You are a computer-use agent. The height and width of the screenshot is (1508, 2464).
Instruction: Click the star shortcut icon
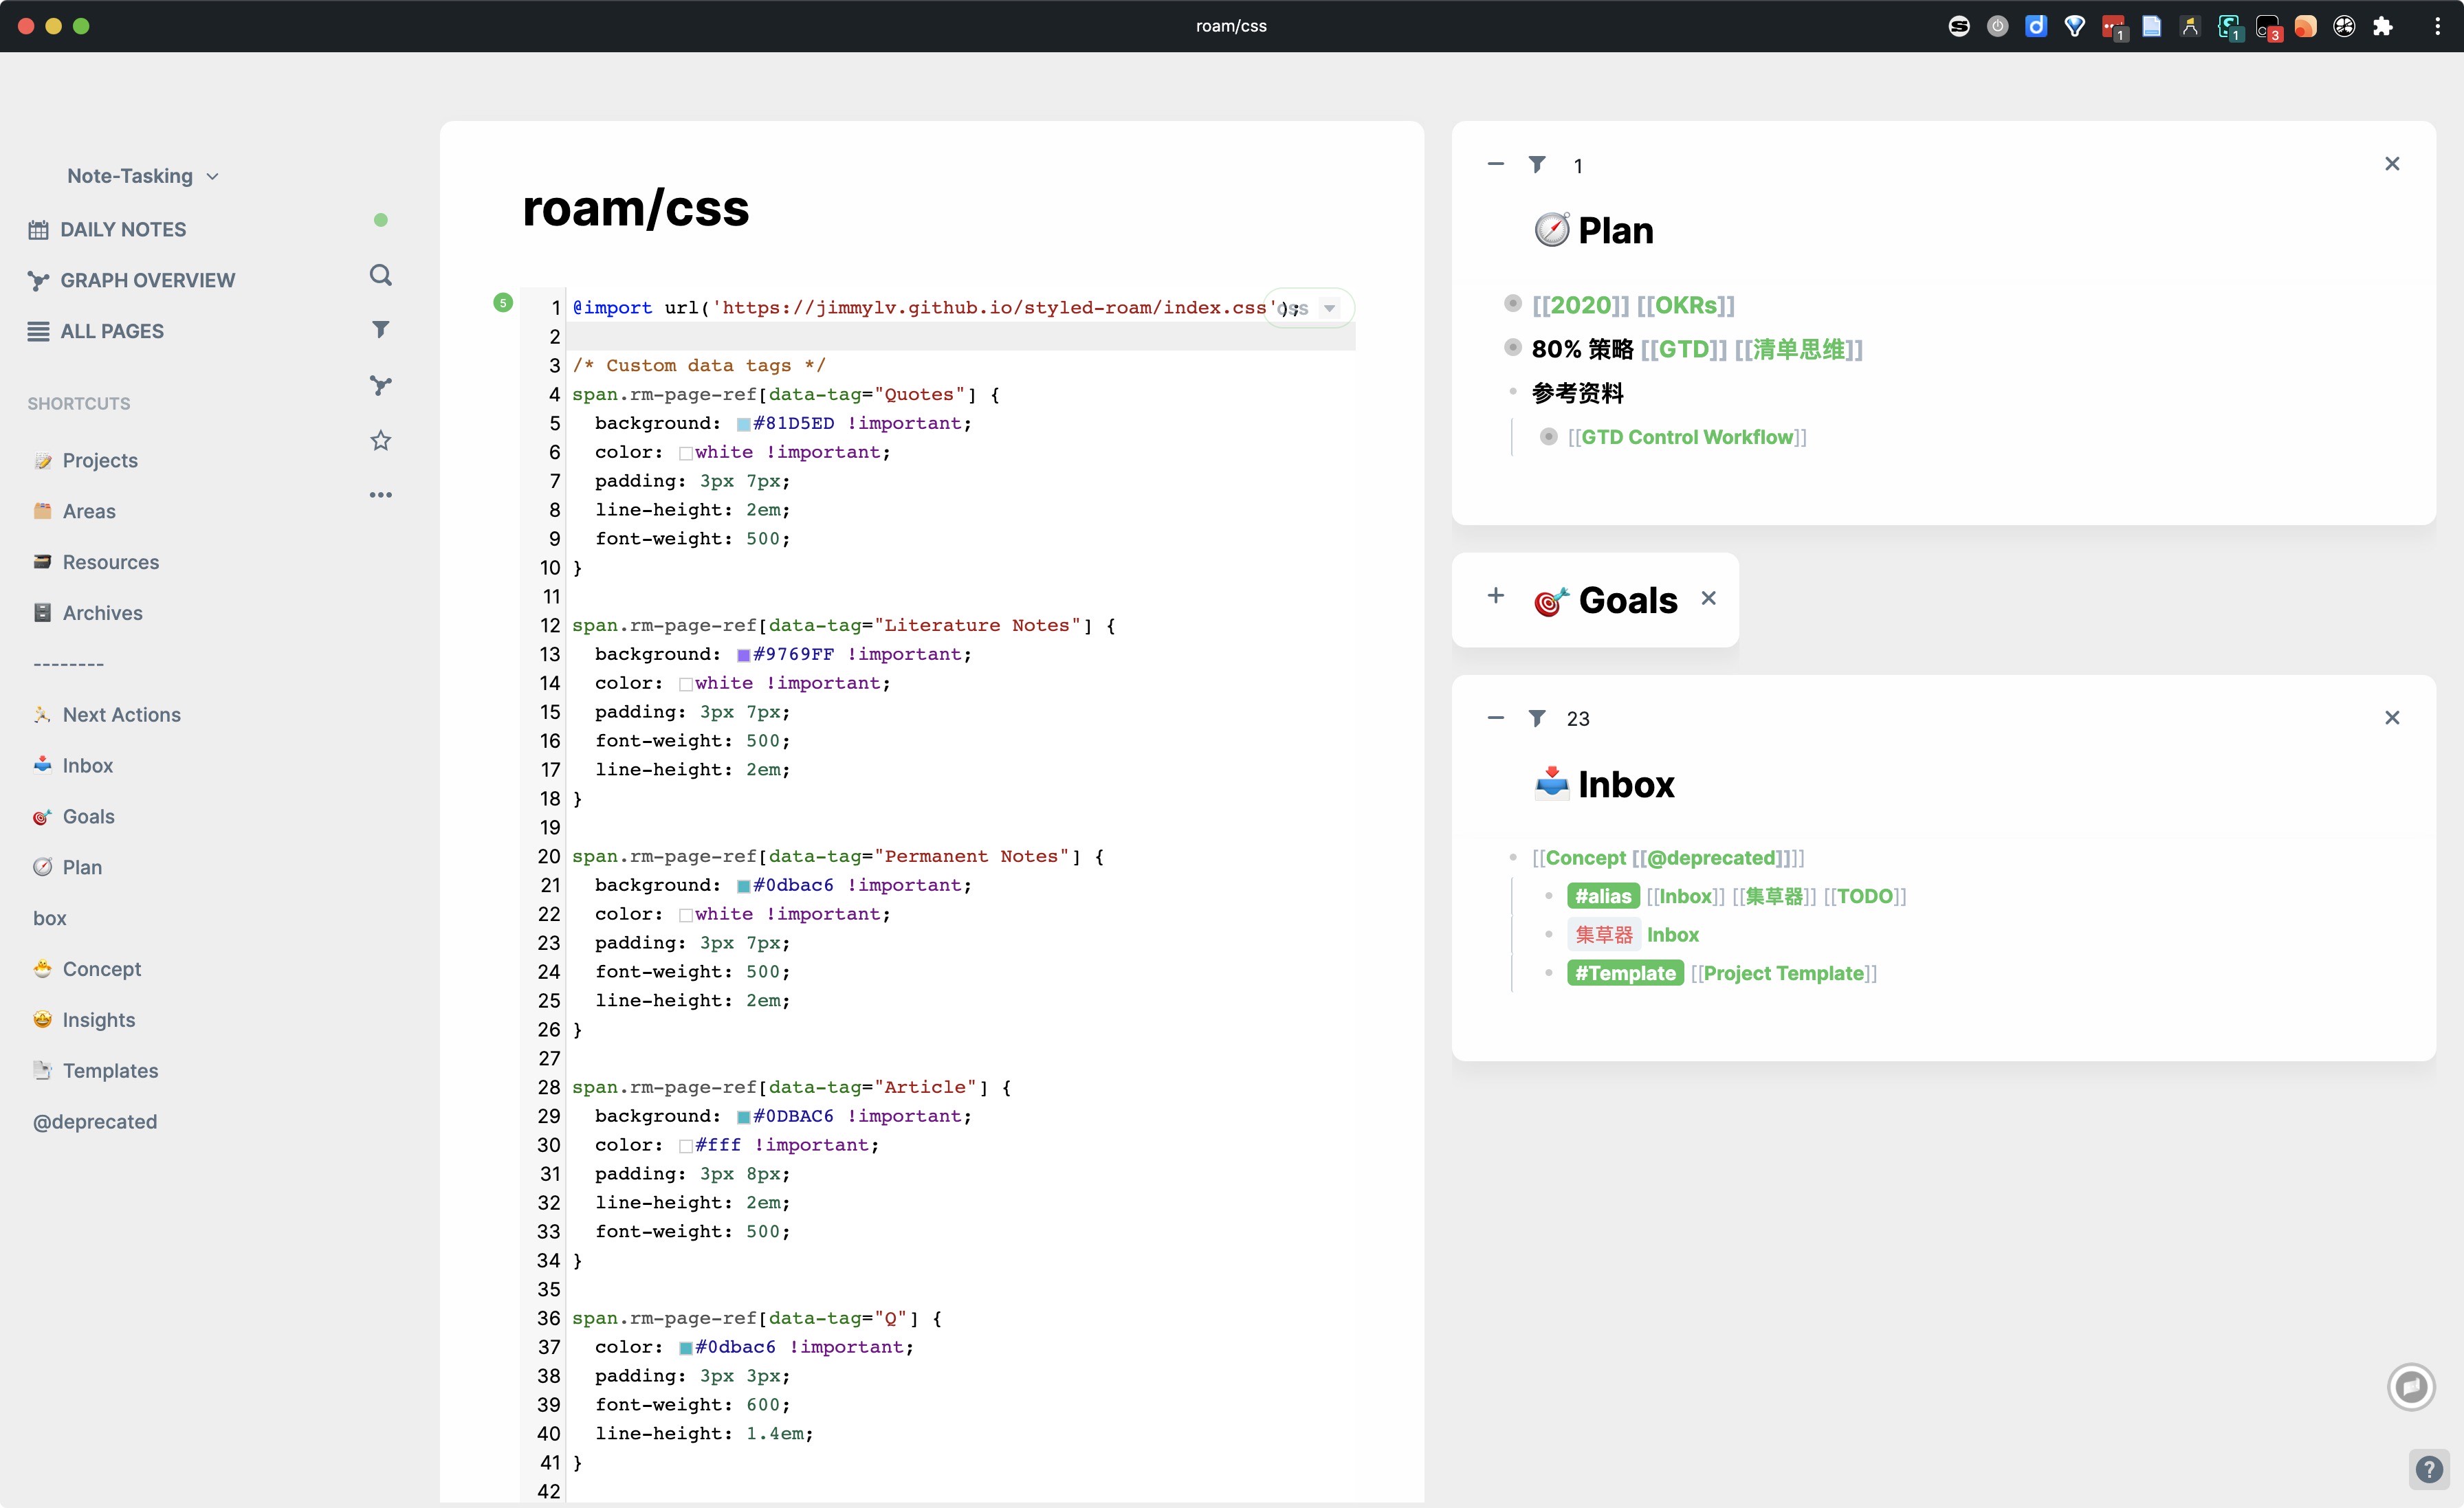[380, 440]
